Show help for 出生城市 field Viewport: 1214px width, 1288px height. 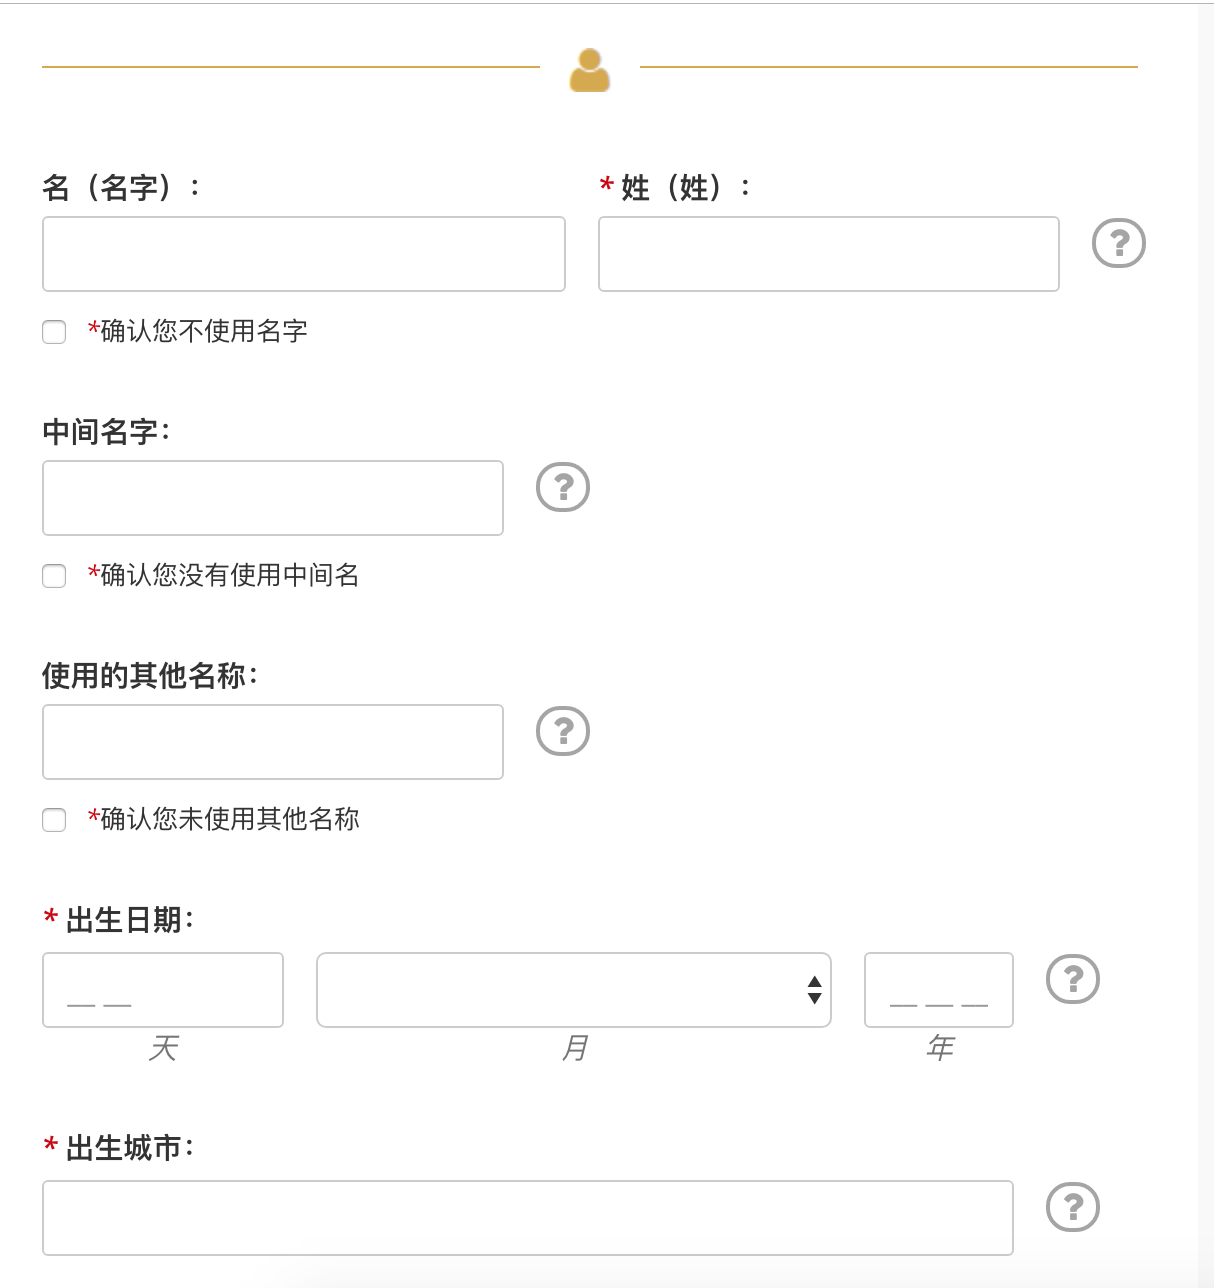point(1072,1207)
